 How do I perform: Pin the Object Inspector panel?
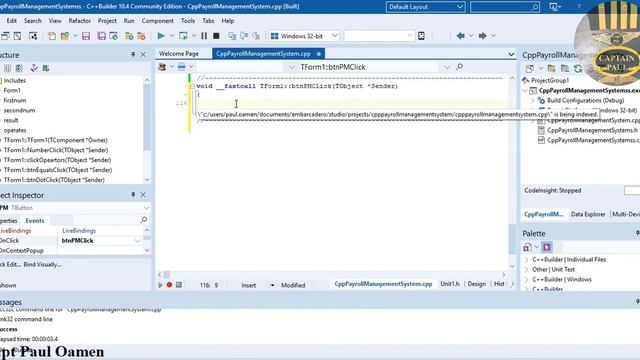[x=133, y=195]
